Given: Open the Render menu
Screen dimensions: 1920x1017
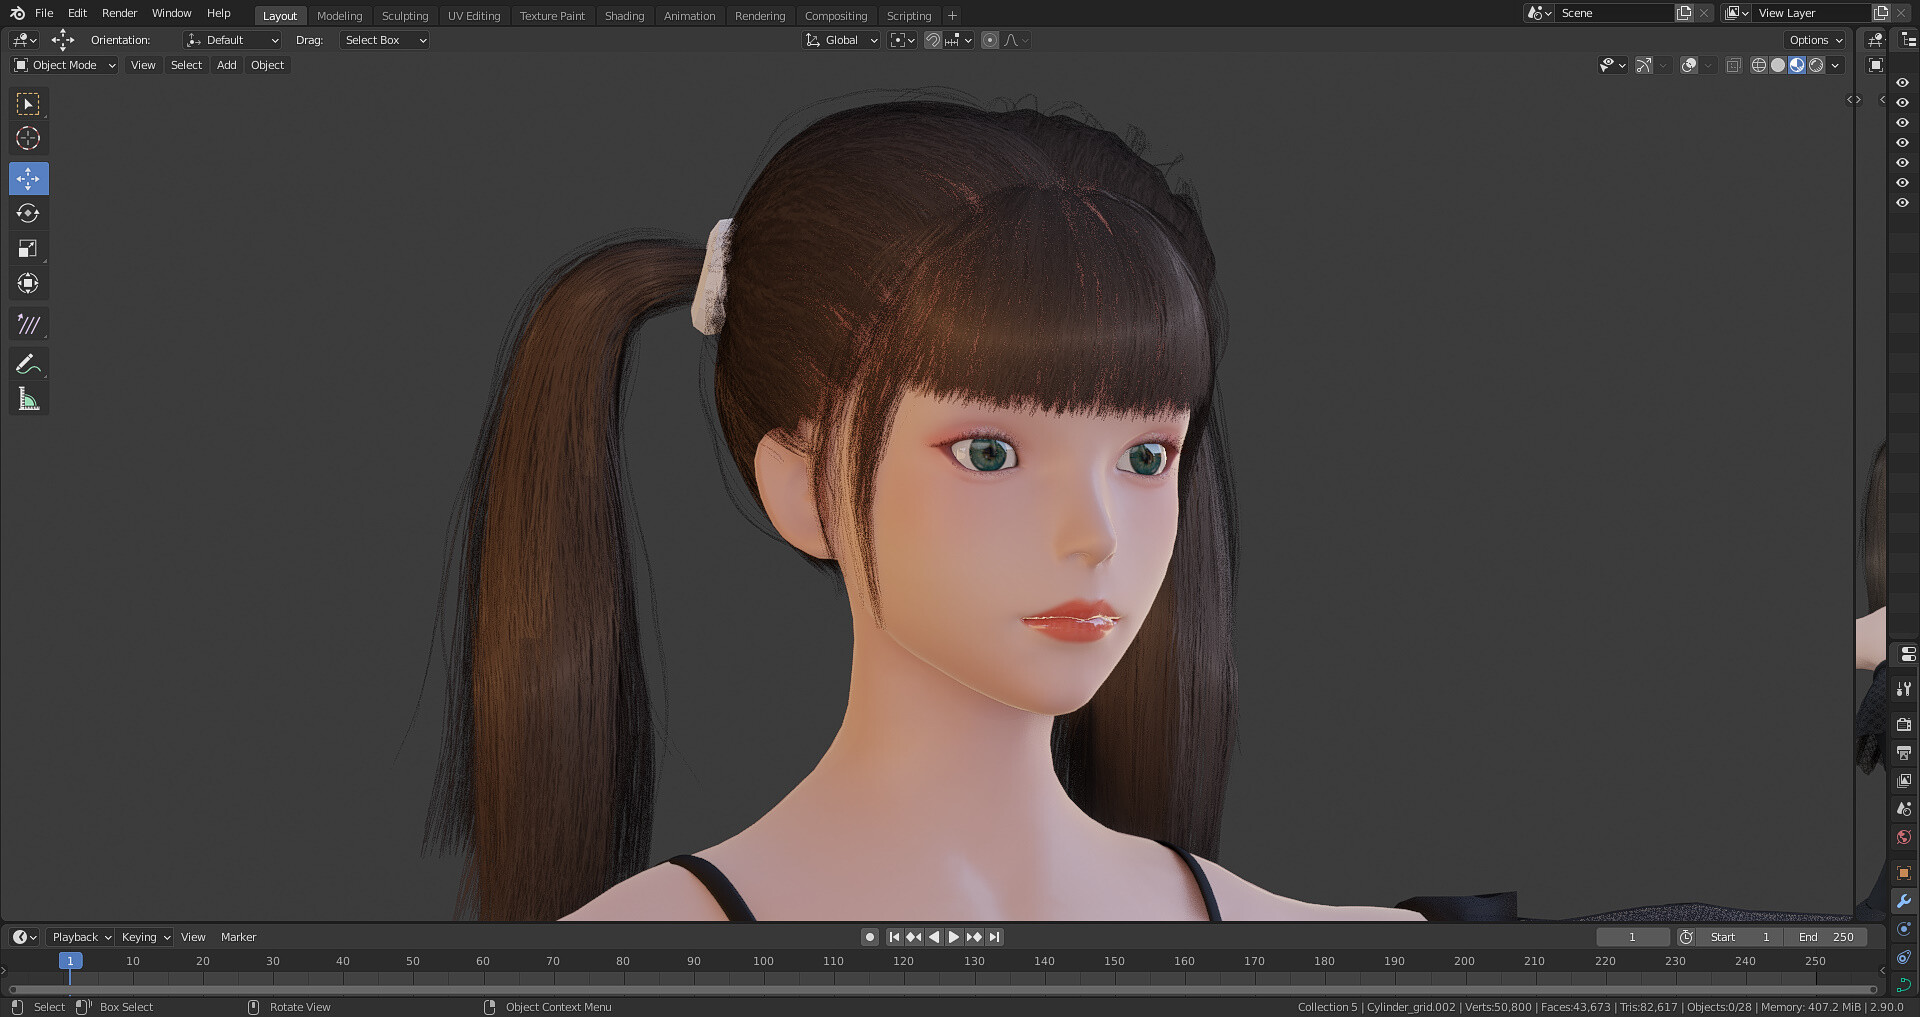Looking at the screenshot, I should point(119,13).
